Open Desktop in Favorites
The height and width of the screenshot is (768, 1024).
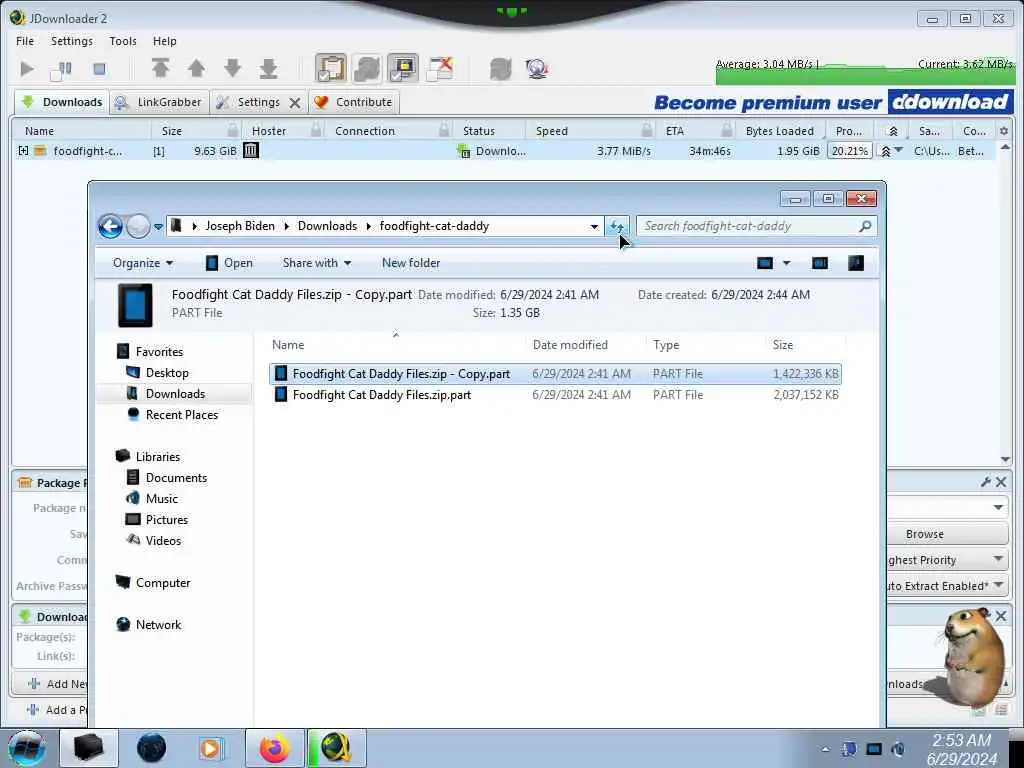click(x=167, y=372)
